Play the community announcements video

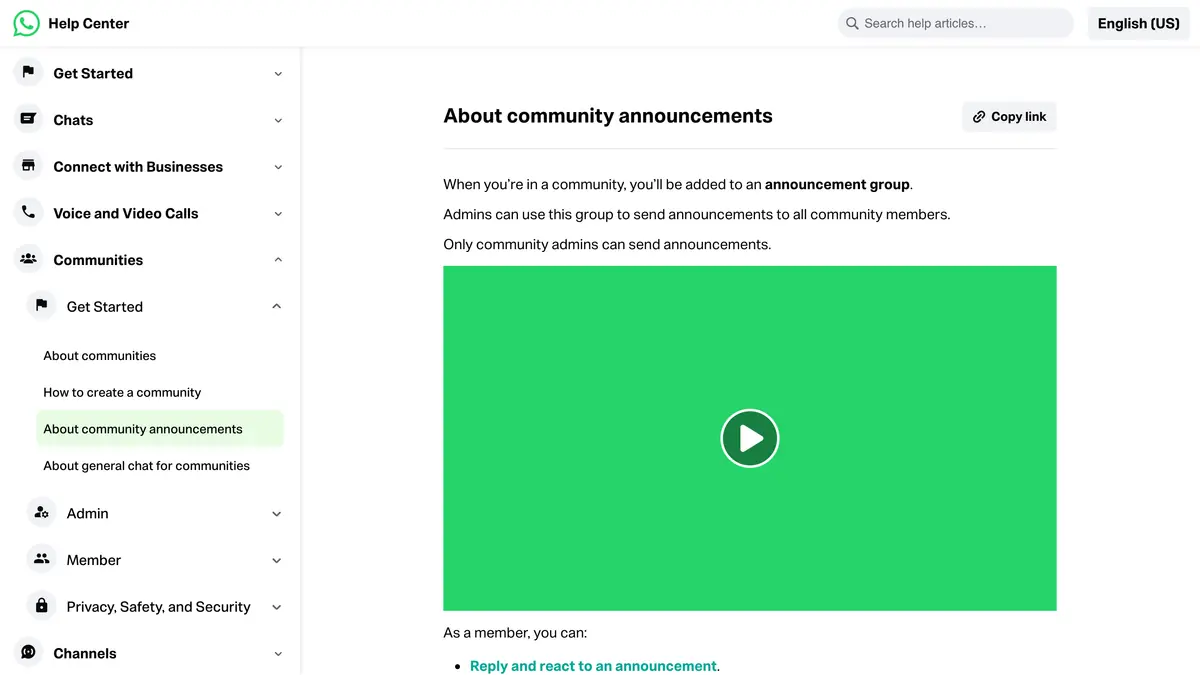[x=750, y=438]
